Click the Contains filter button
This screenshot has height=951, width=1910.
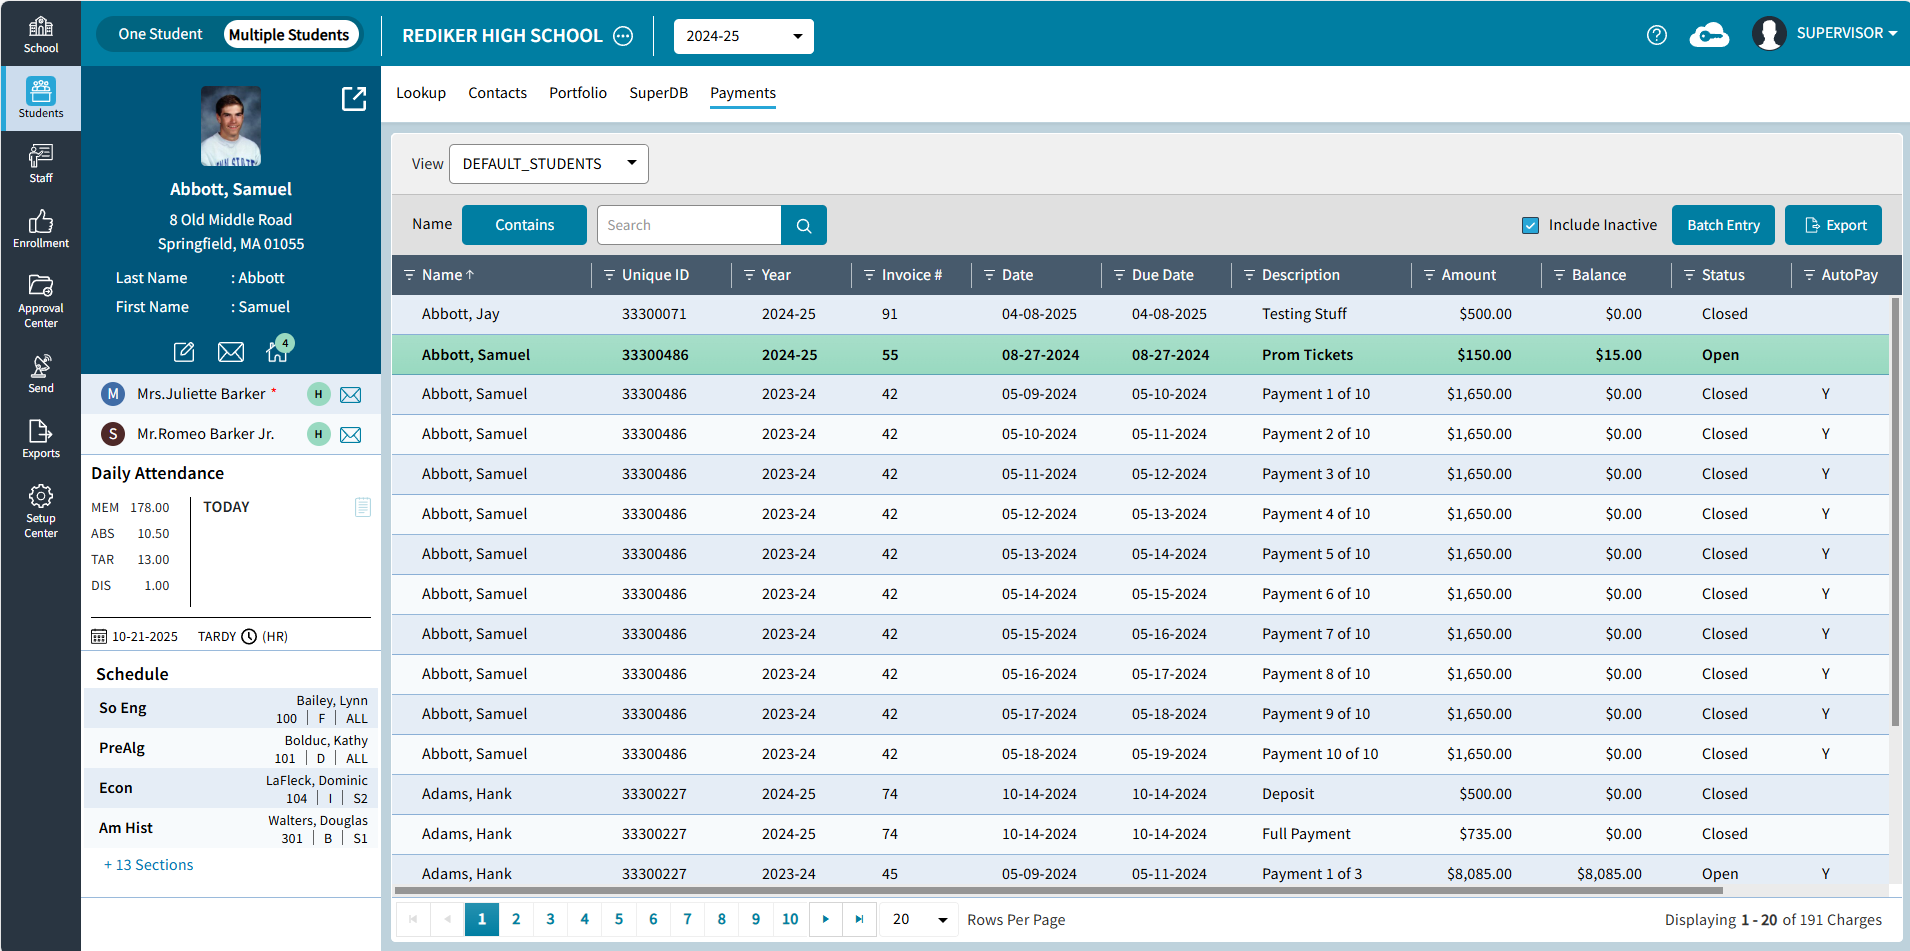(x=524, y=225)
